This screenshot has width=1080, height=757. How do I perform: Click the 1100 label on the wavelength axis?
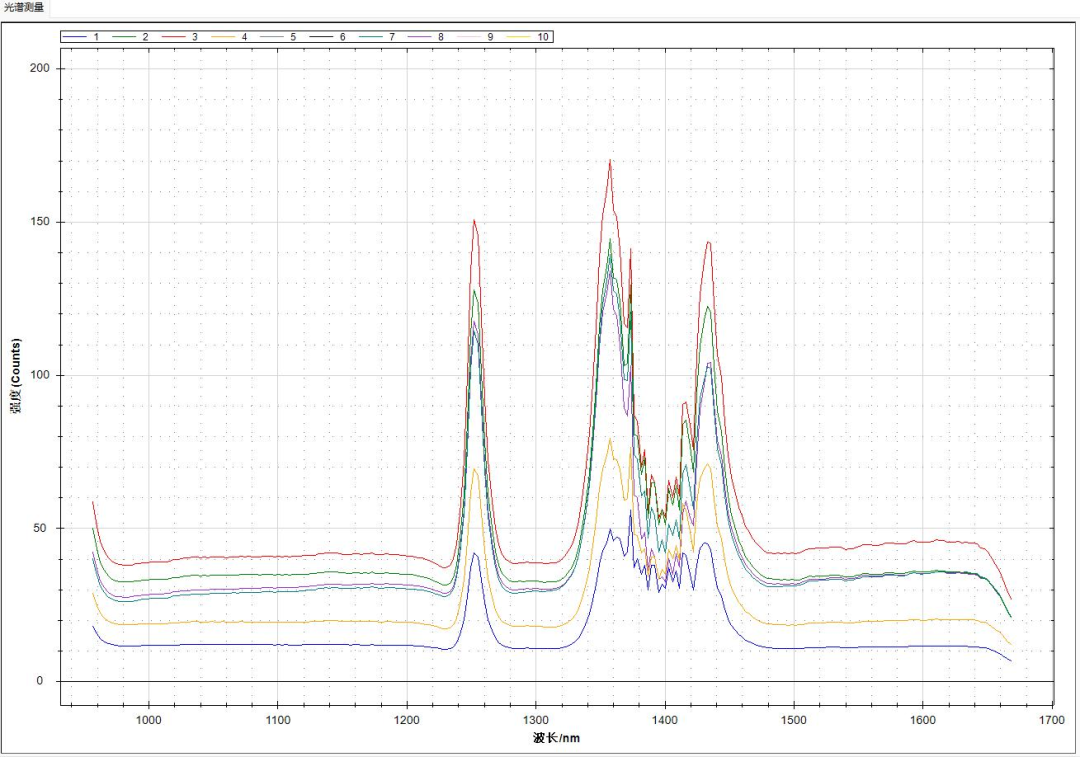tap(278, 720)
